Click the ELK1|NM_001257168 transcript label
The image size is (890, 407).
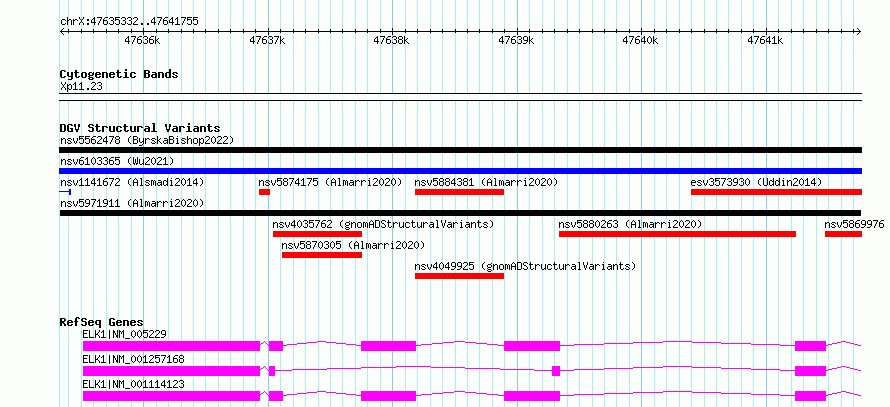coord(133,359)
